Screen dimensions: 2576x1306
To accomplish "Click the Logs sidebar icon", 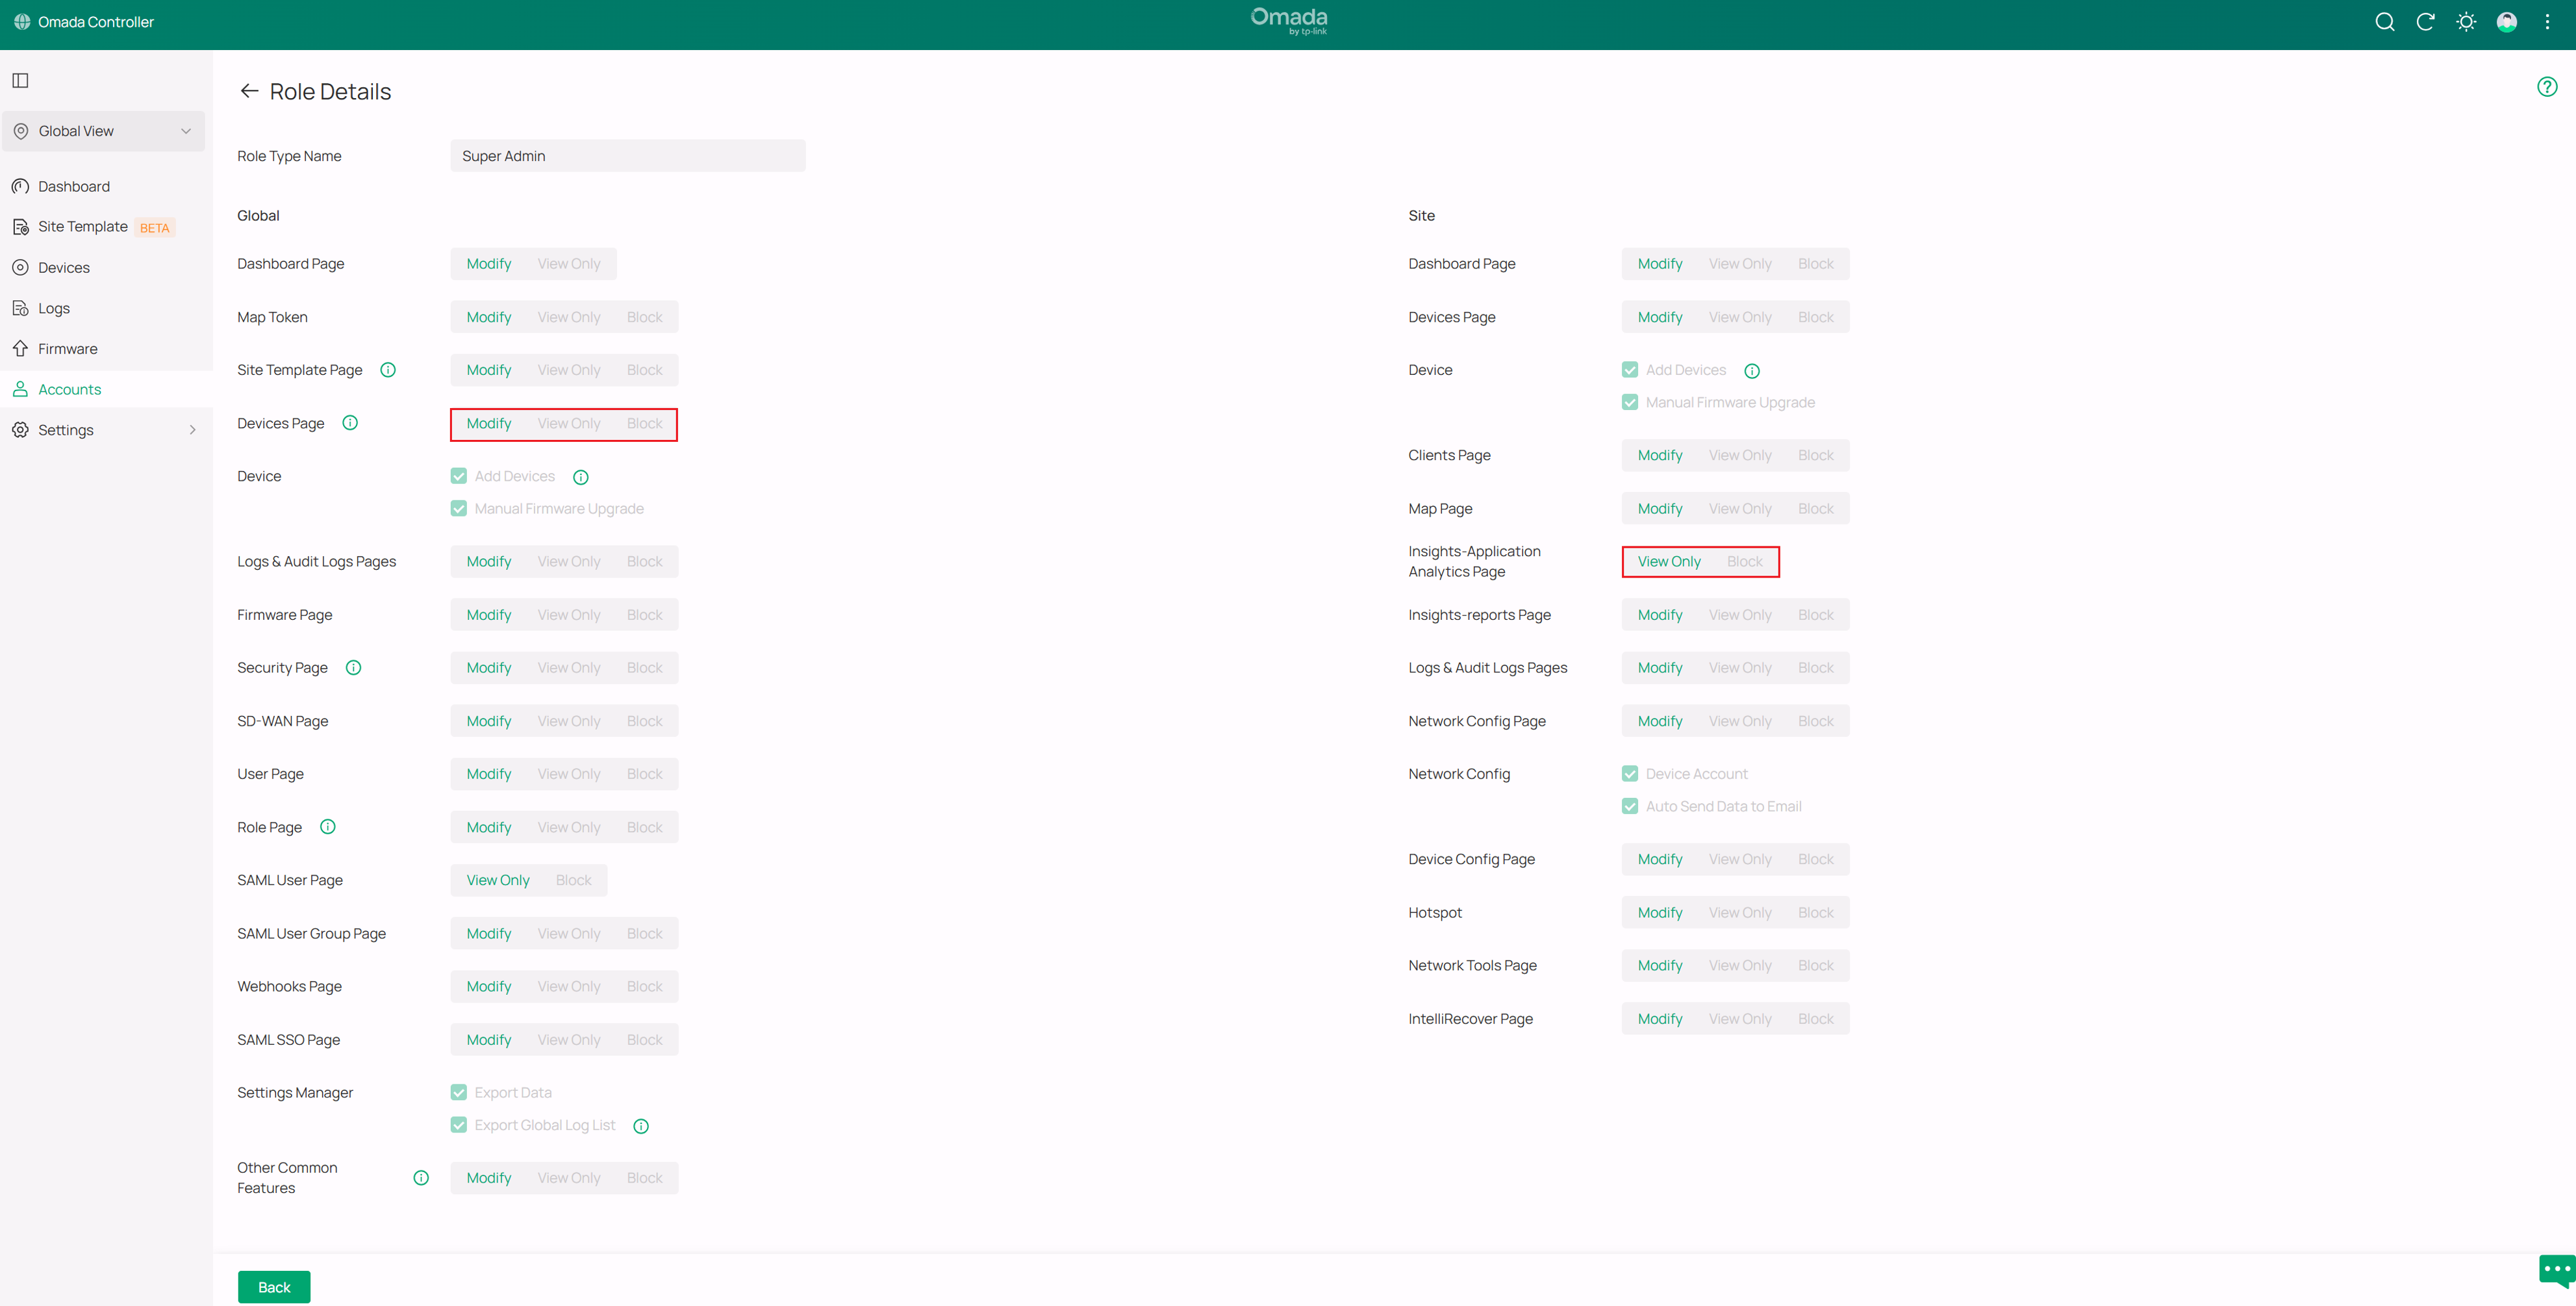I will [x=20, y=308].
